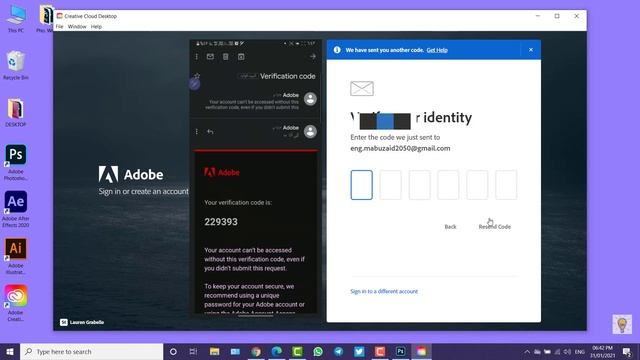Open the Recycle Bin desktop icon
640x360 pixels.
[16, 65]
